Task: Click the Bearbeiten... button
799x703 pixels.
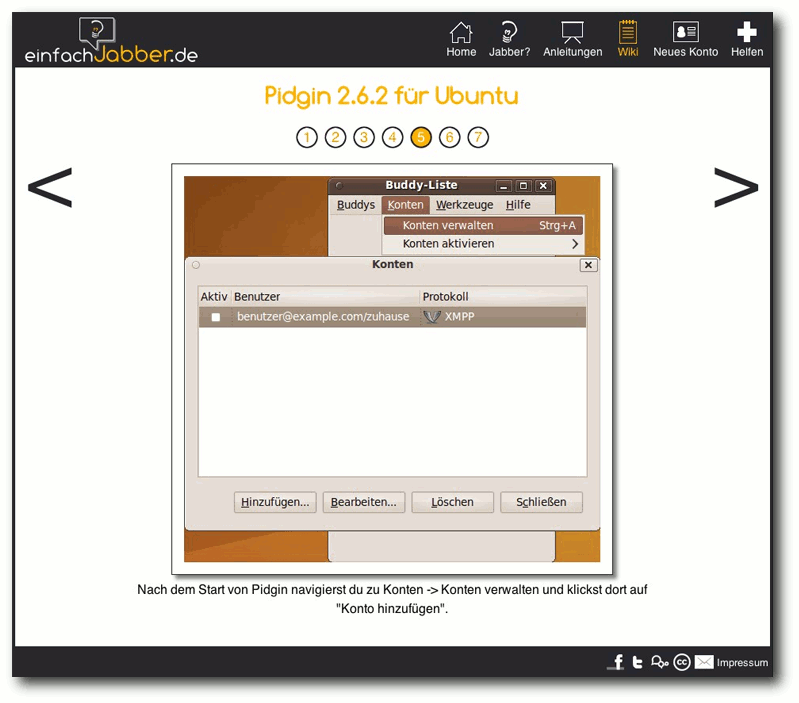Action: tap(364, 502)
